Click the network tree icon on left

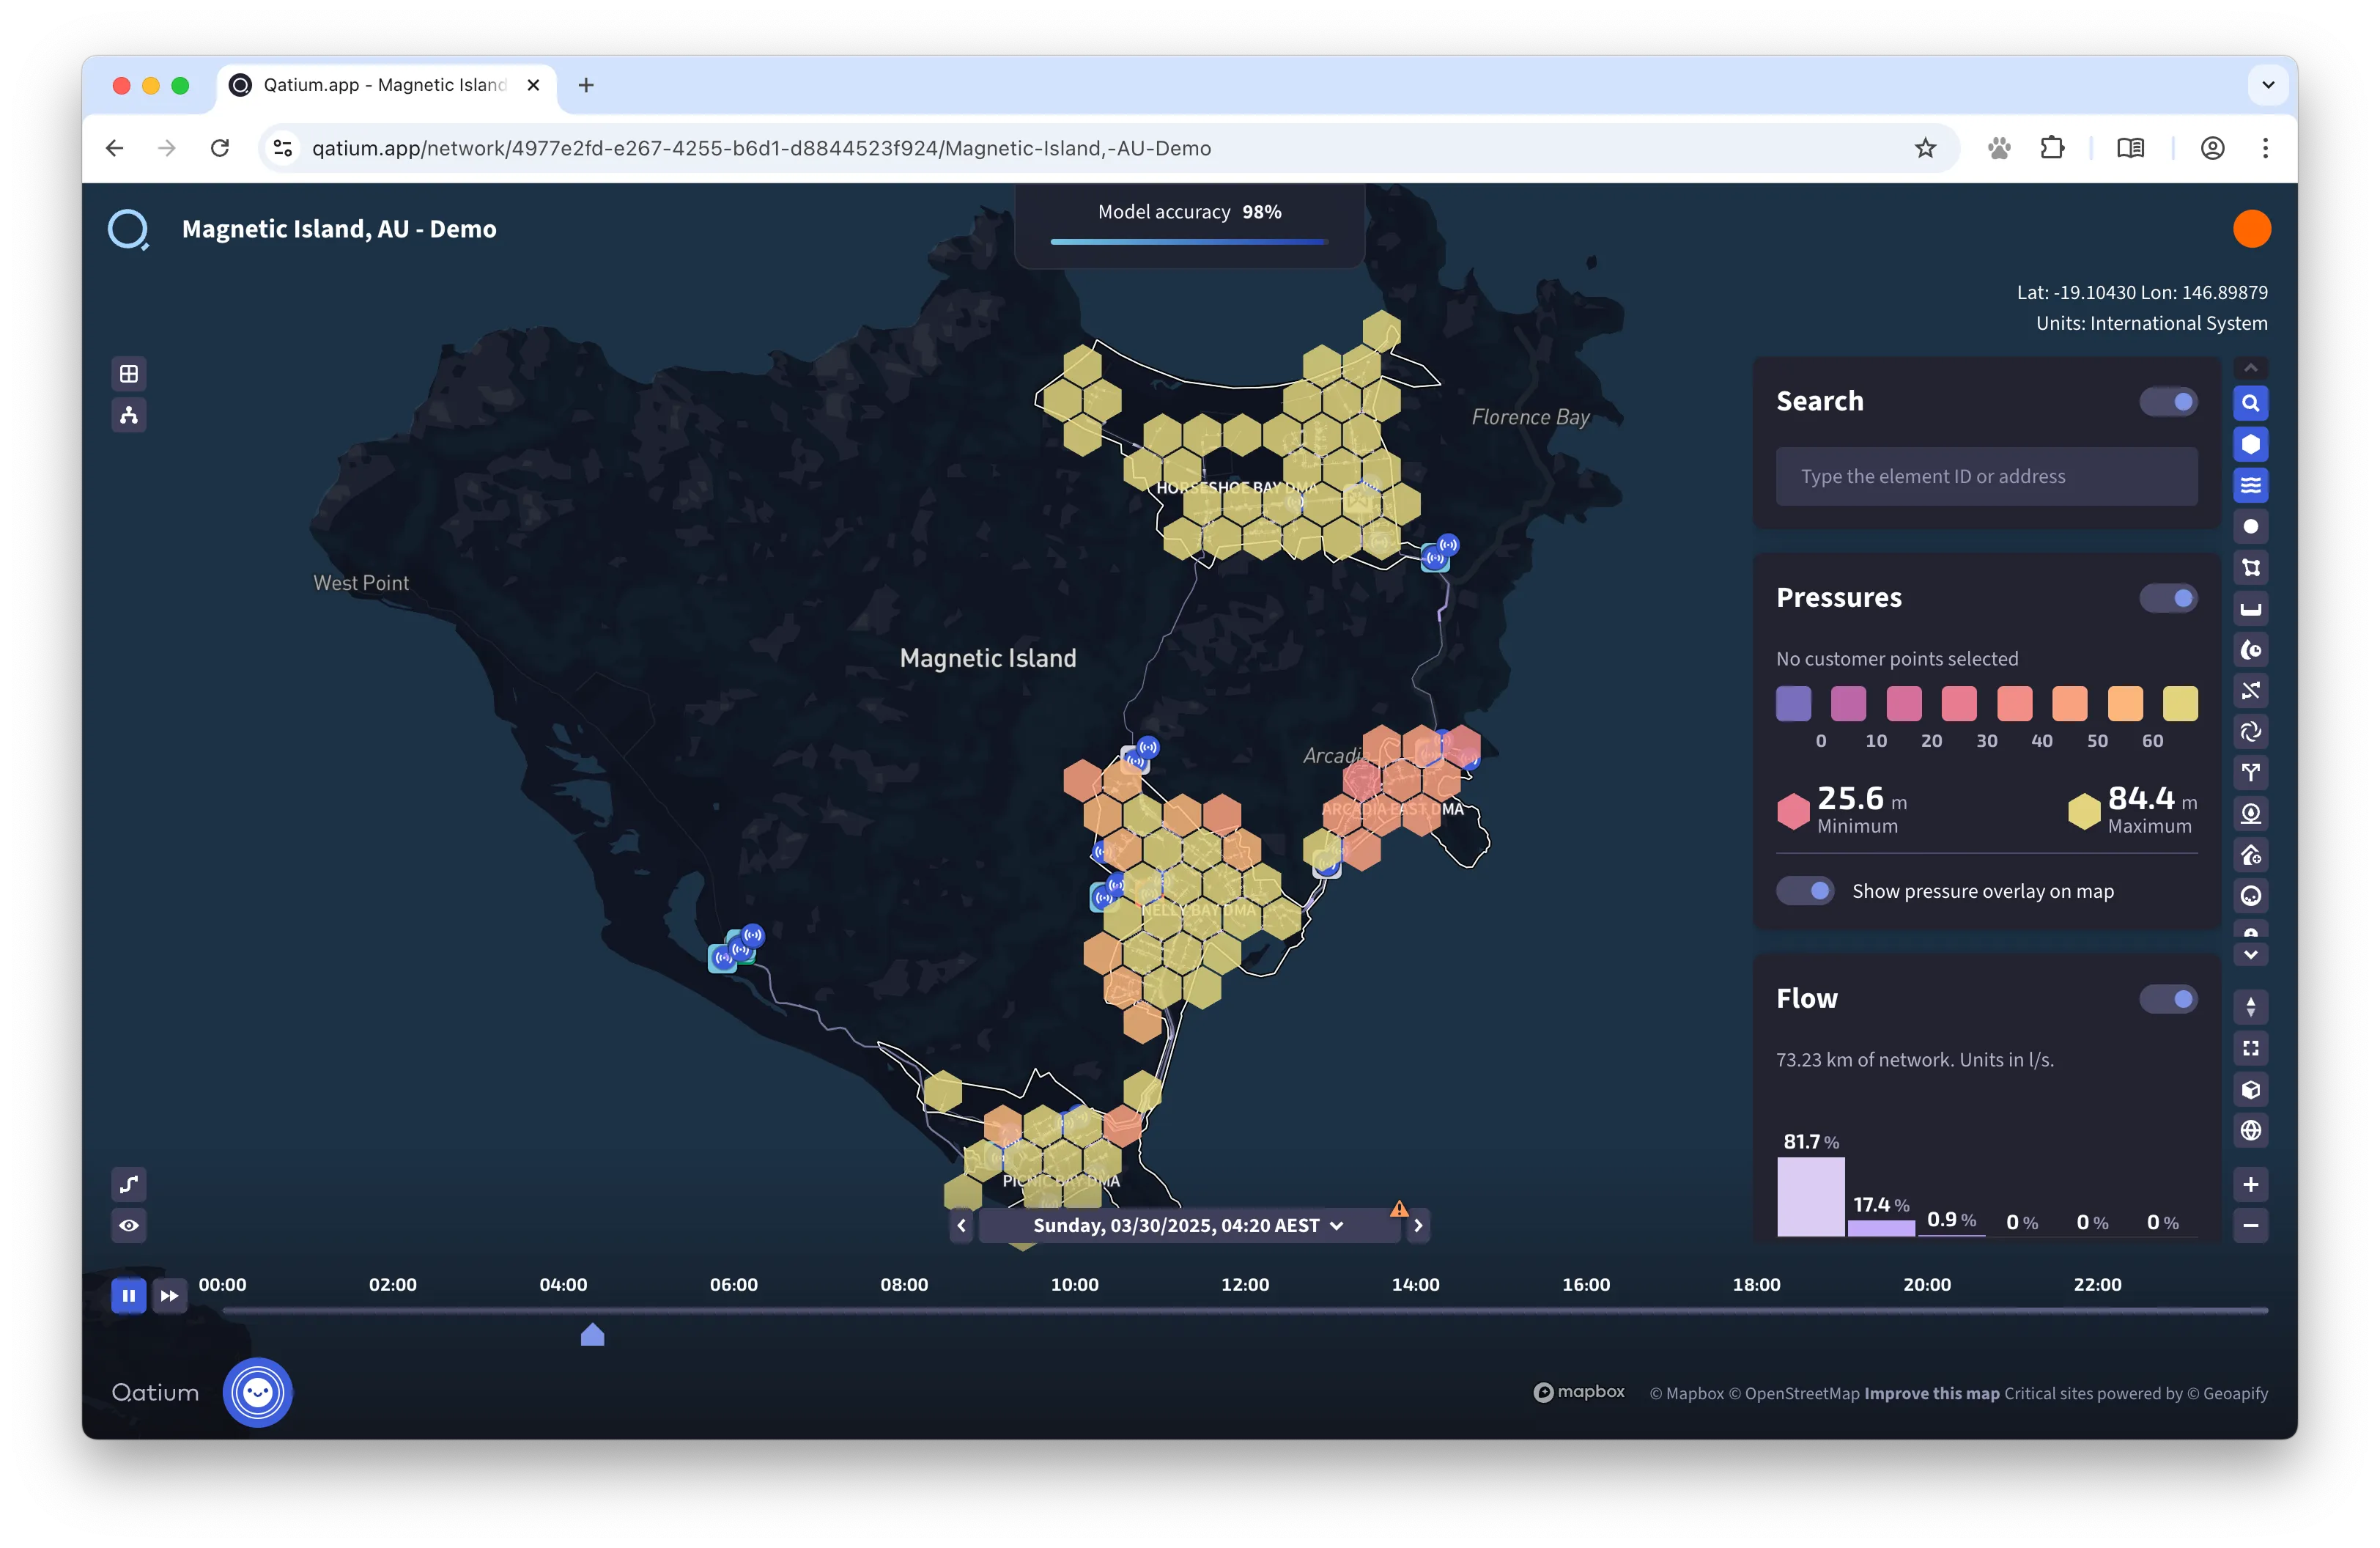pyautogui.click(x=129, y=415)
